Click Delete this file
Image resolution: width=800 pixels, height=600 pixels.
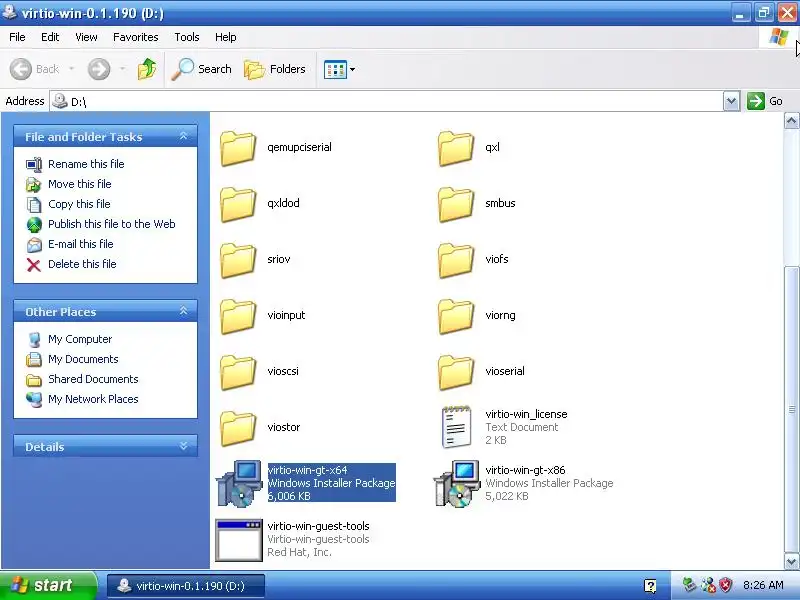pos(71,264)
